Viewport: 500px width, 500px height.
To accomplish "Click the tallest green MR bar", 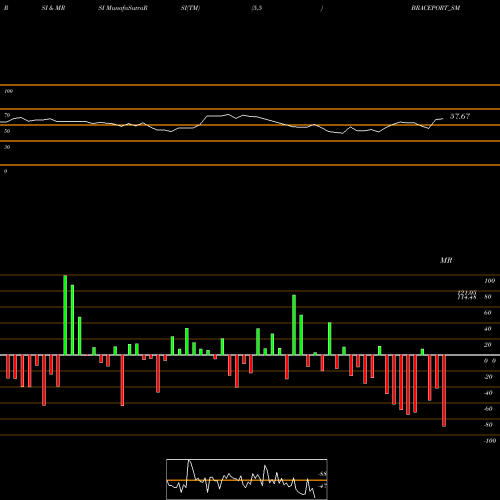I will (x=65, y=315).
